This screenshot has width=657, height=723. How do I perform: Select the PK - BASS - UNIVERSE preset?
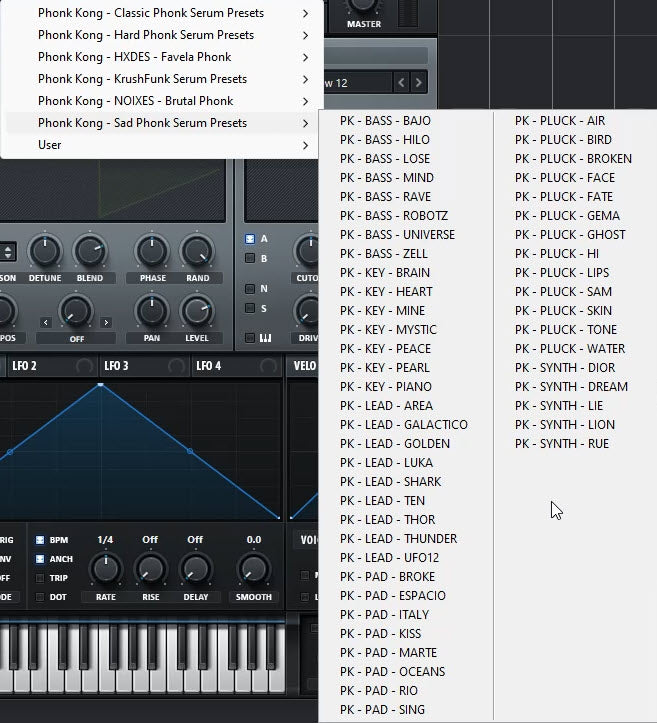pyautogui.click(x=397, y=235)
